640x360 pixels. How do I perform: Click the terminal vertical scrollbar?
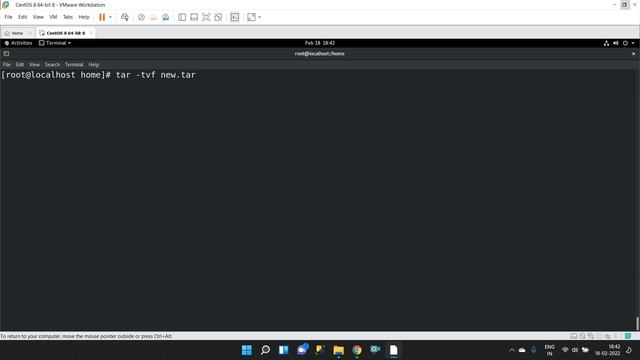point(637,323)
